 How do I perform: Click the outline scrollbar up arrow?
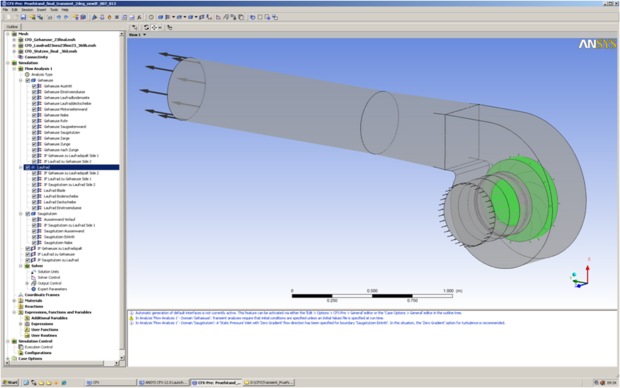click(122, 34)
